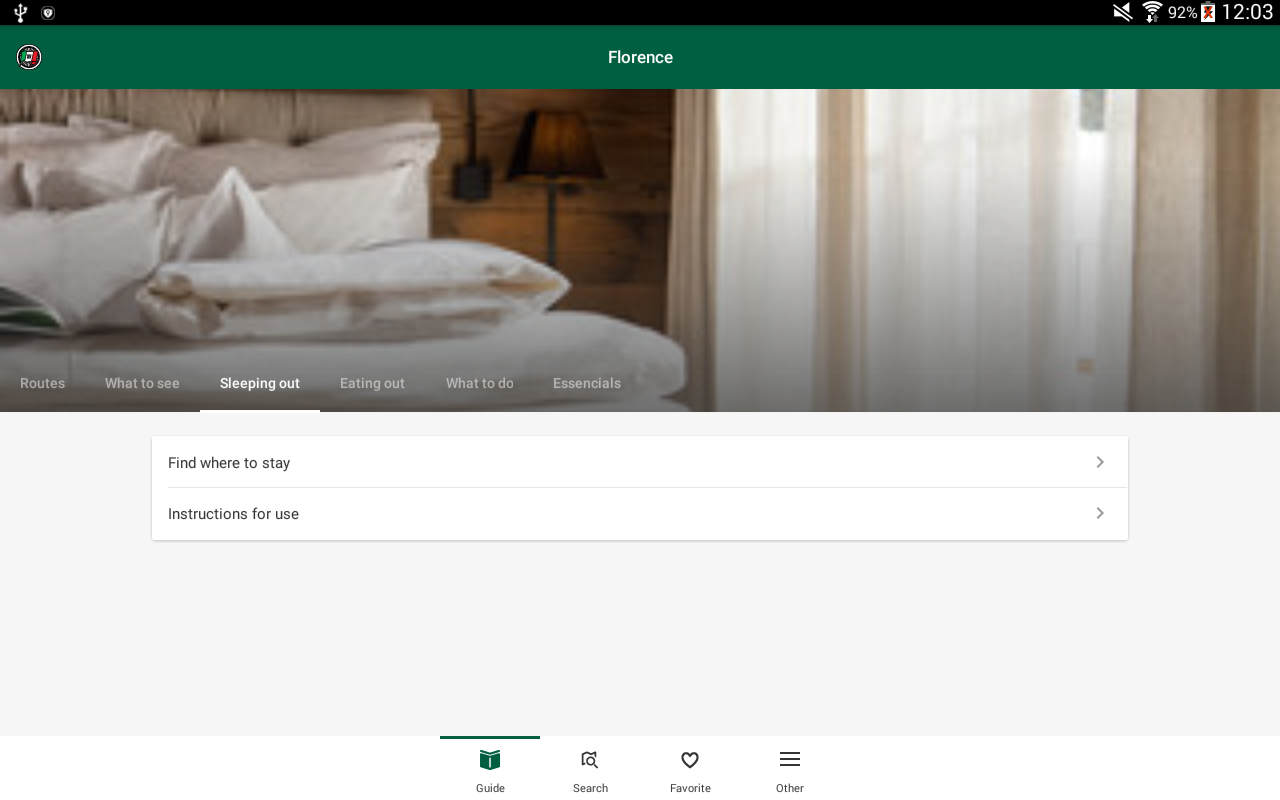Screen dimensions: 1280x800
Task: Open the Essencials tab
Action: tap(587, 383)
